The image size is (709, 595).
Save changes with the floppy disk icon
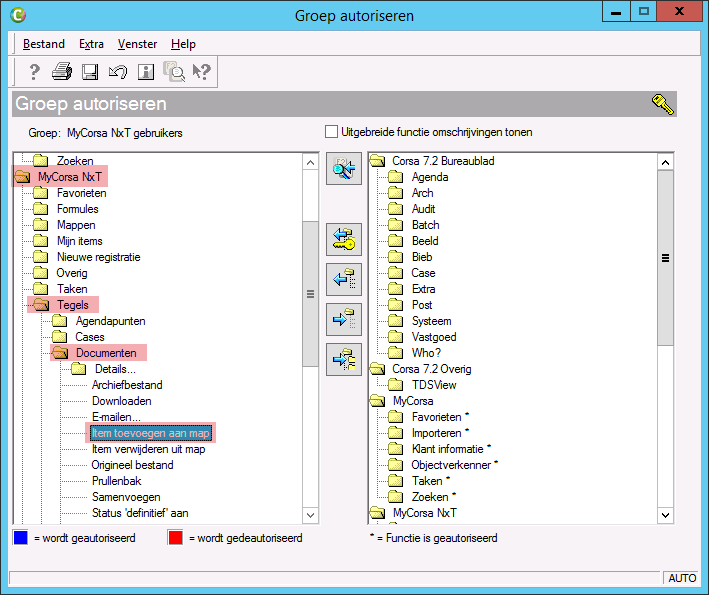click(90, 72)
